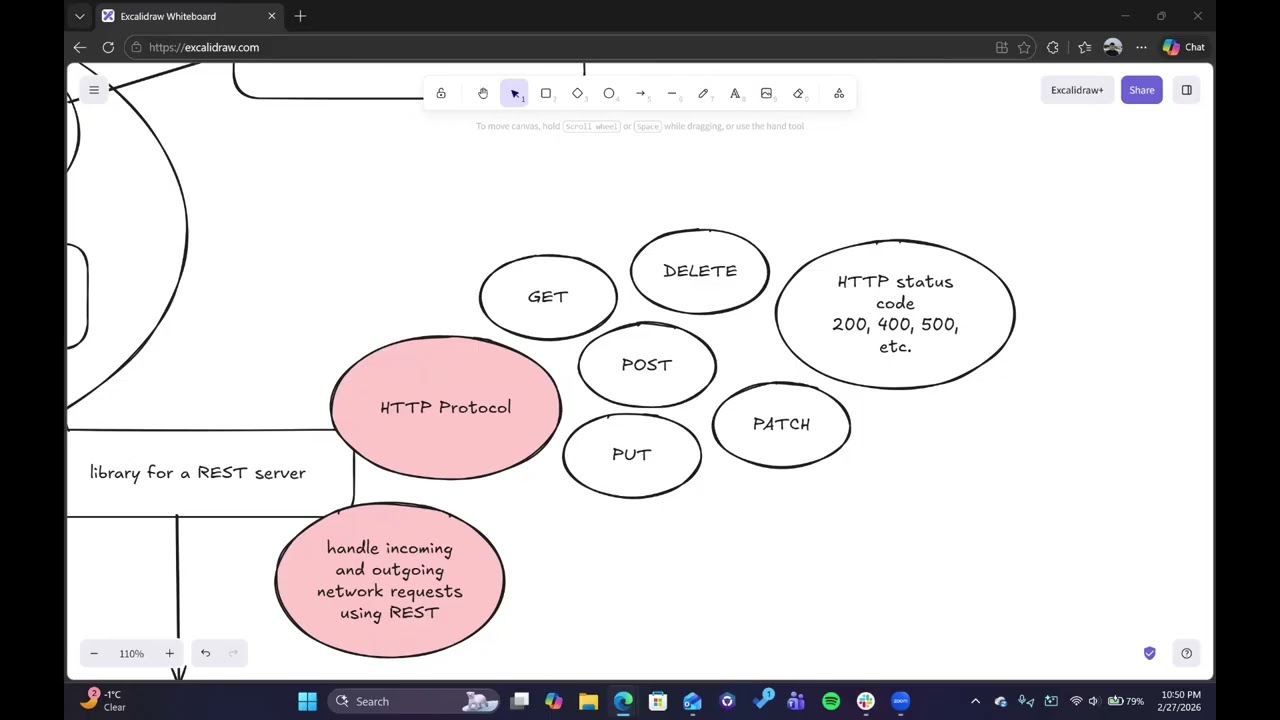
Task: Open the Copilot Chat button
Action: click(1185, 47)
